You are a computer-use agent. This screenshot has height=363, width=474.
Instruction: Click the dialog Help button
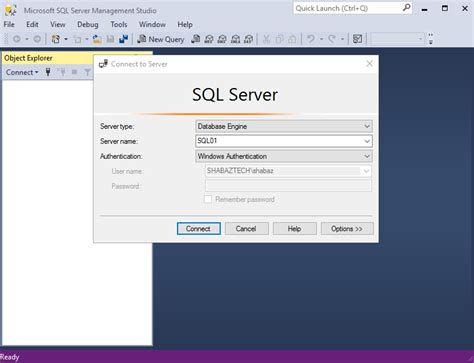click(295, 229)
